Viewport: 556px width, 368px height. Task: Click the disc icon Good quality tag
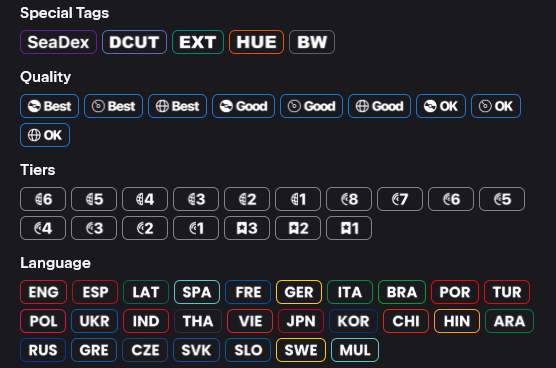click(311, 106)
